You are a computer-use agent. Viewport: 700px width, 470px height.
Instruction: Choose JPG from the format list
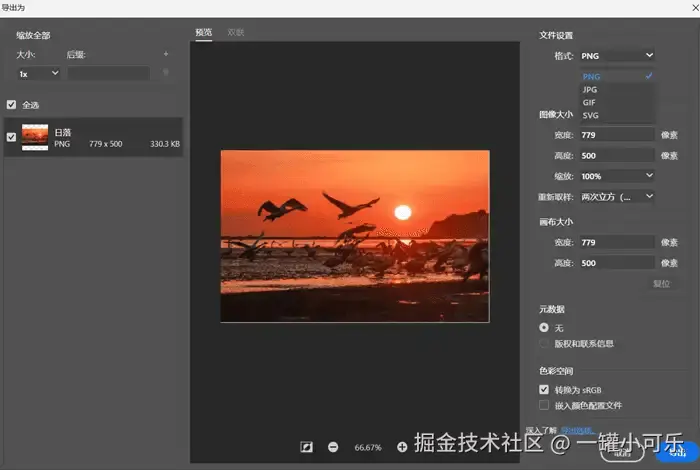(617, 89)
